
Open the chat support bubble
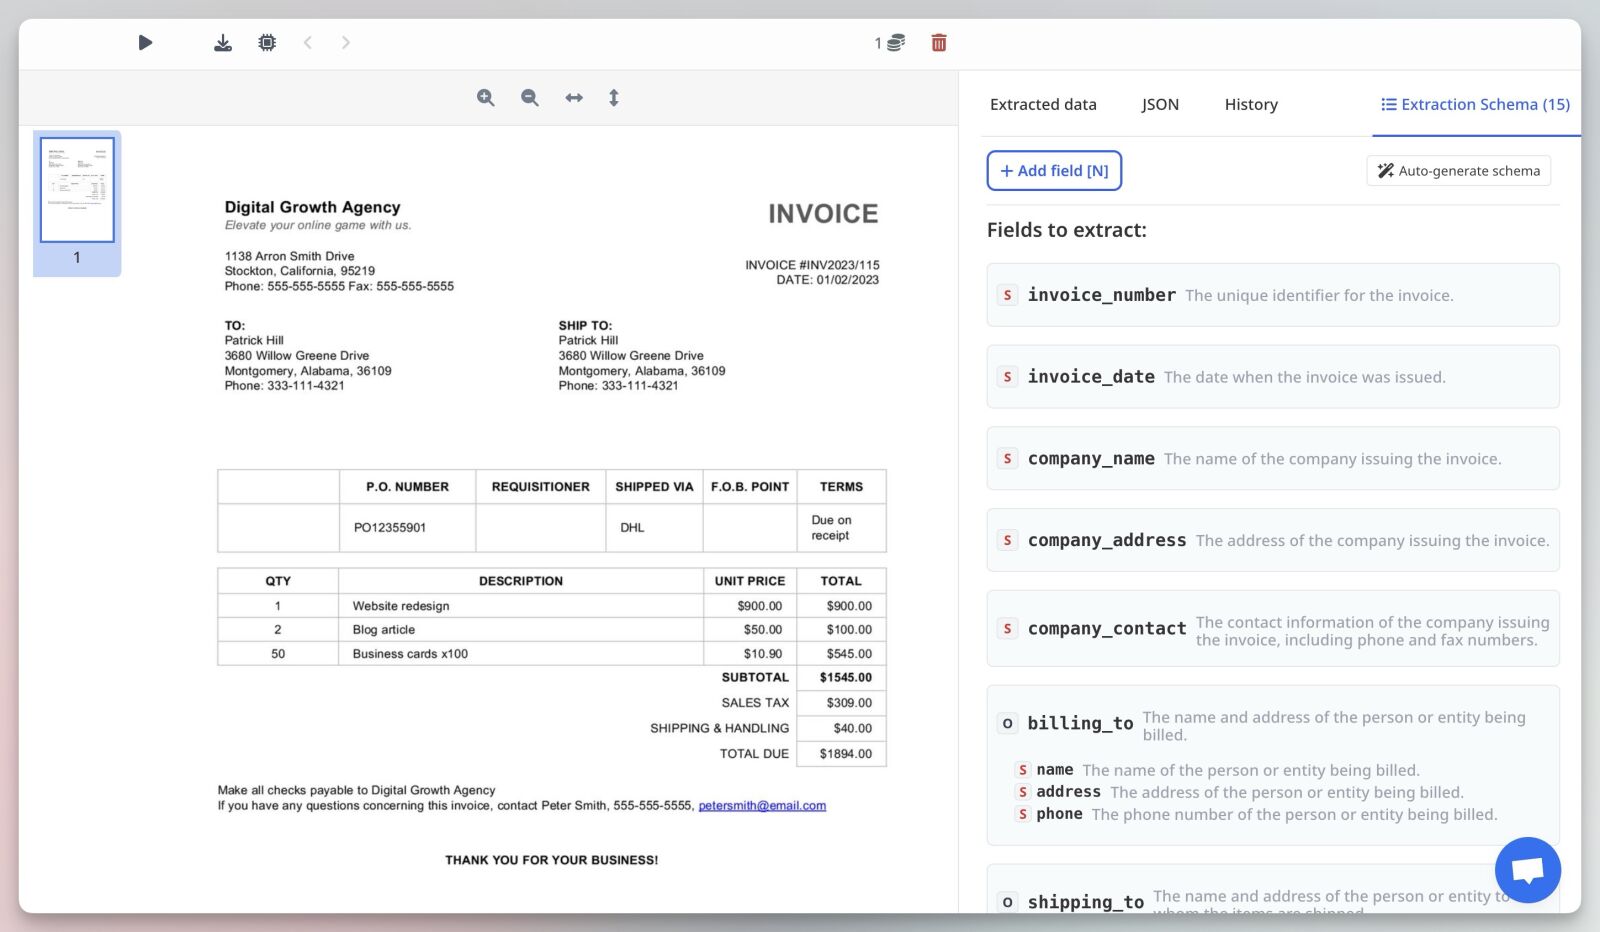(x=1527, y=870)
